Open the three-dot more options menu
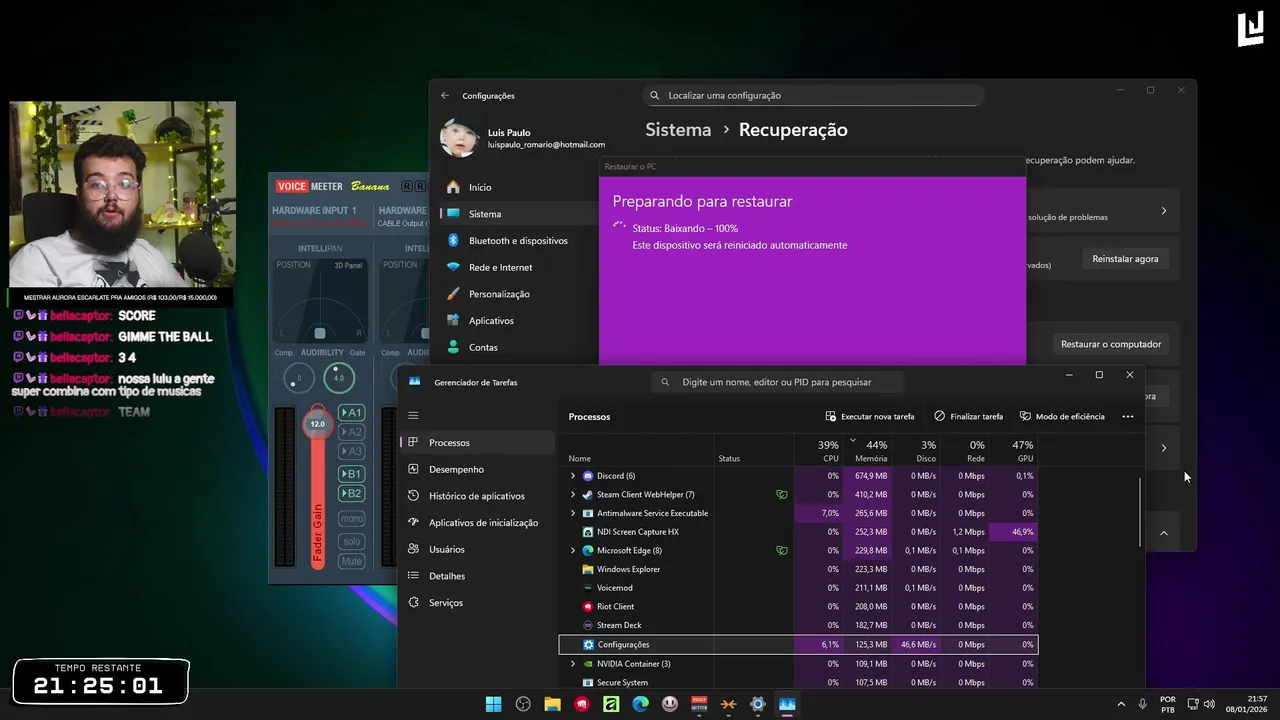Image resolution: width=1280 pixels, height=720 pixels. pos(1128,416)
